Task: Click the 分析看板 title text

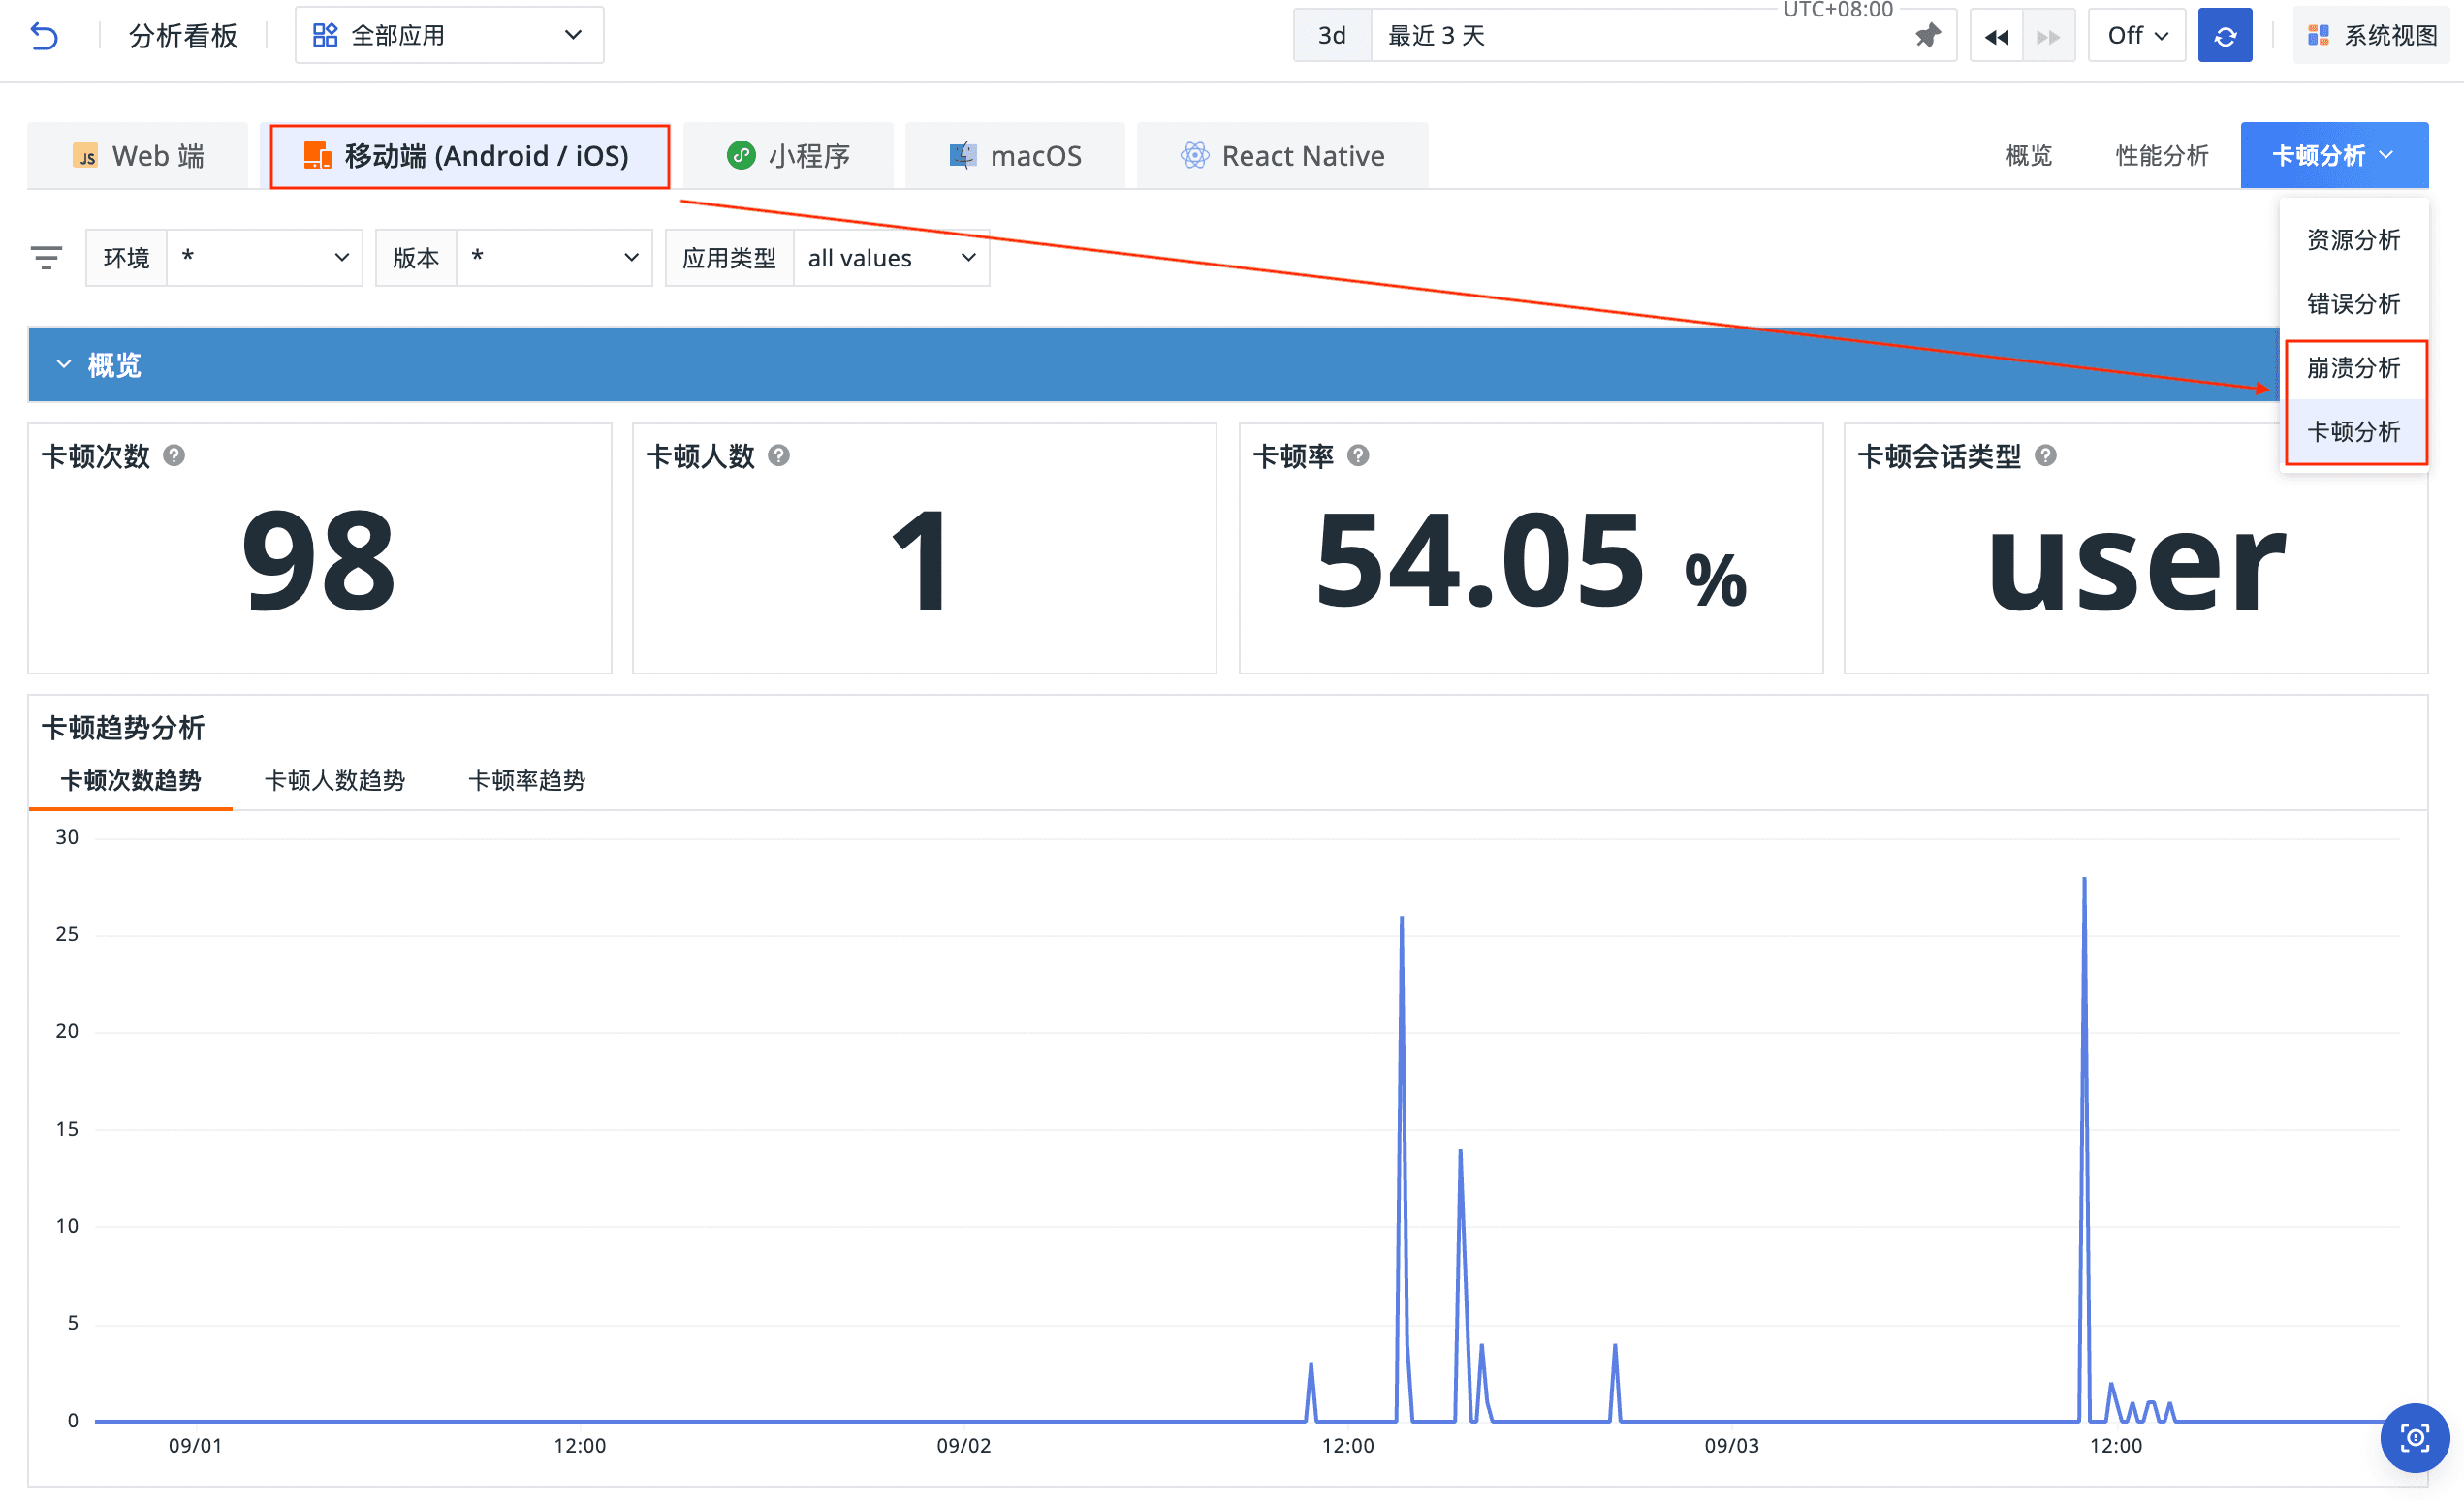Action: [183, 36]
